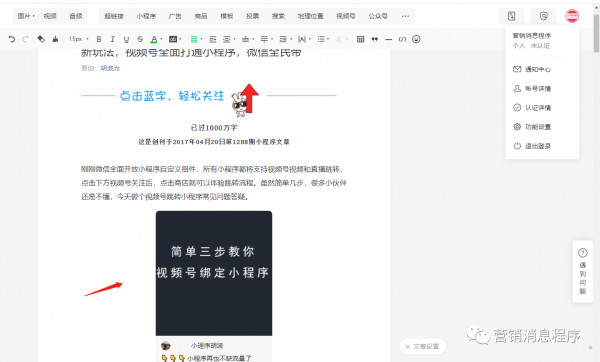Insert a blockquote

pyautogui.click(x=375, y=39)
